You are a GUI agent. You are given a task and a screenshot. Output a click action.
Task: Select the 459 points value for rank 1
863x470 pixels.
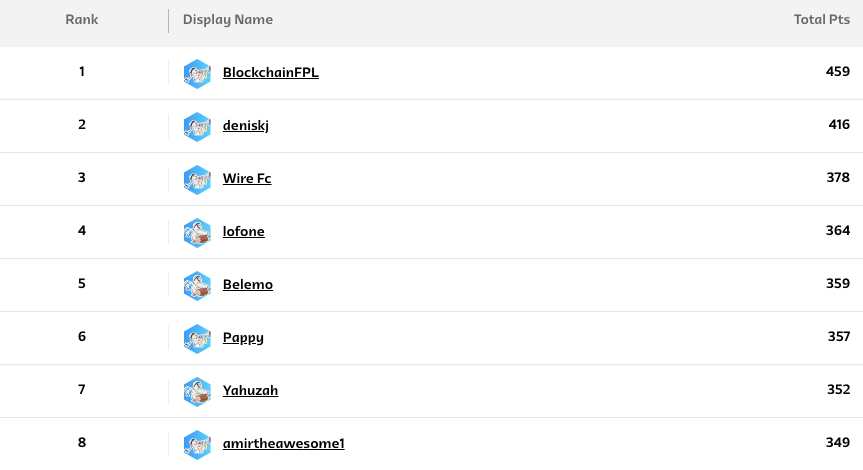click(x=838, y=72)
